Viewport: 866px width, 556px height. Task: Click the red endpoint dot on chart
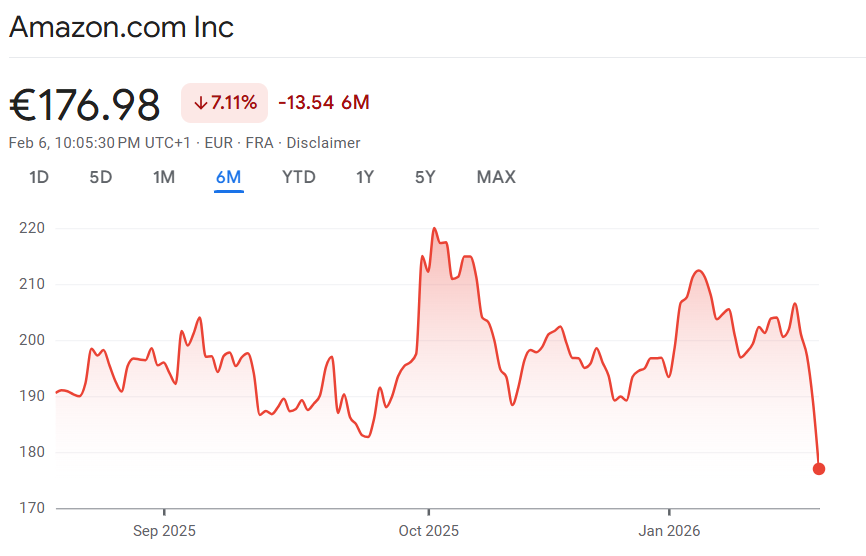819,468
